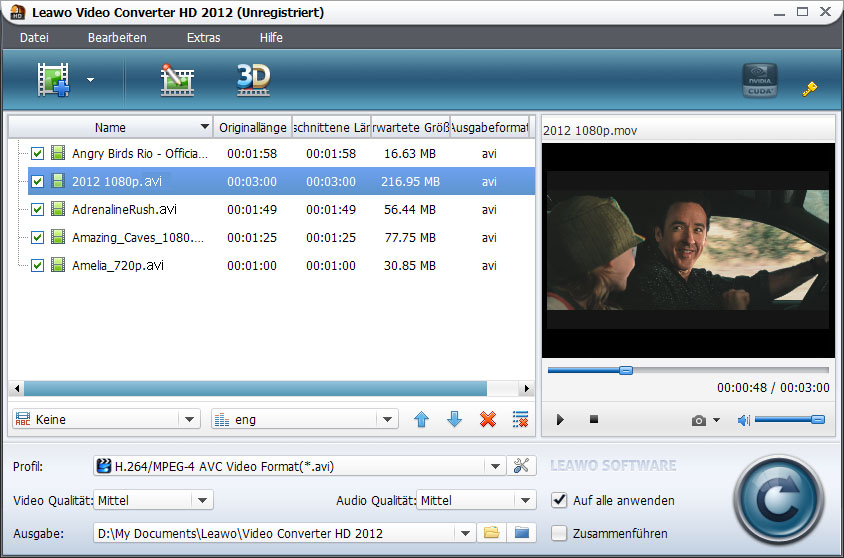Click the Add Video toolbar icon

[53, 80]
